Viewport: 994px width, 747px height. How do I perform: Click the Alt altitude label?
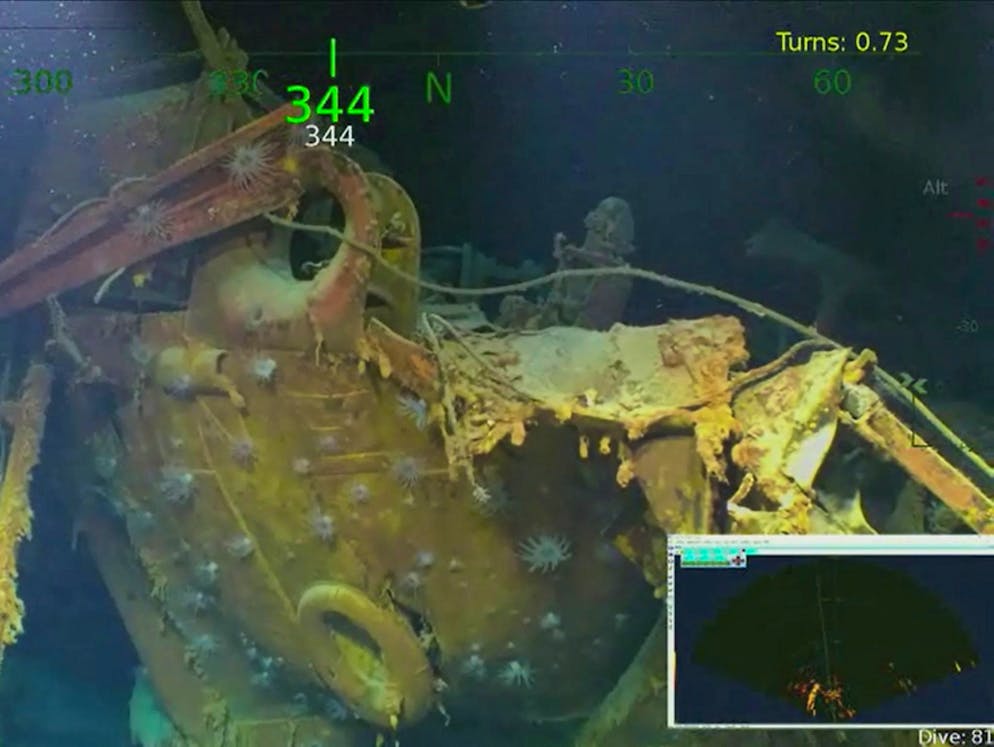click(x=934, y=188)
